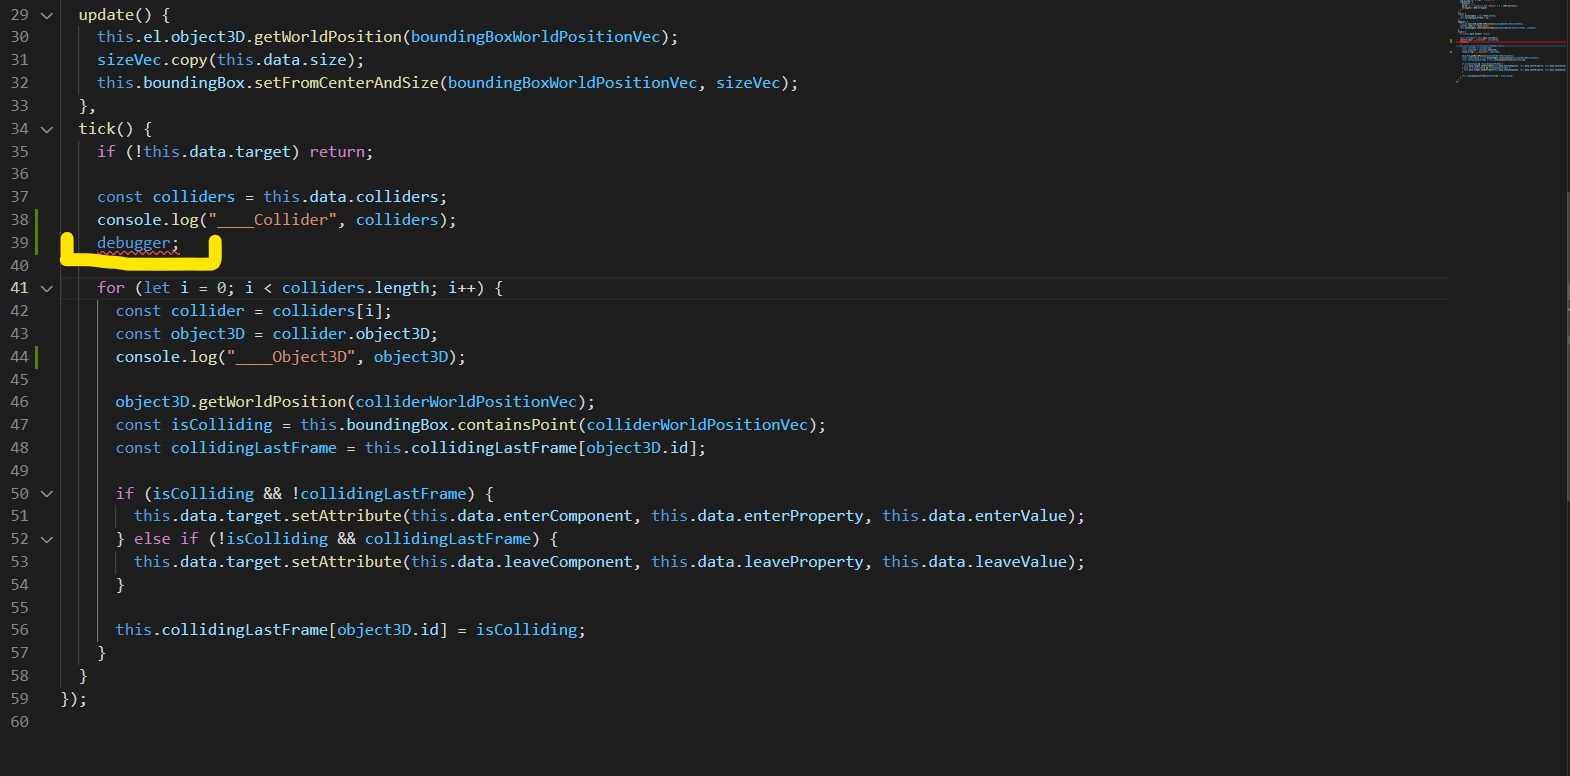Click the "____Collider" string literal
Image resolution: width=1570 pixels, height=776 pixels.
(273, 220)
